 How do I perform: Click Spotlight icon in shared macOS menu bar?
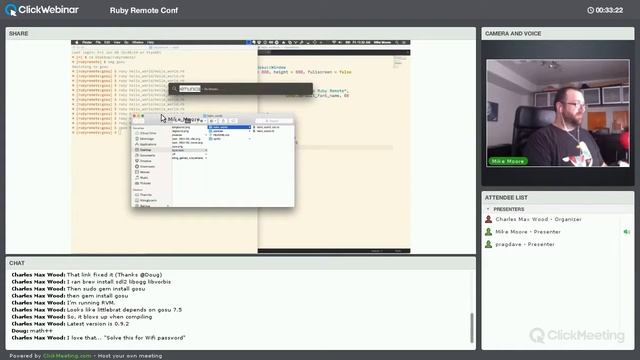pos(396,42)
